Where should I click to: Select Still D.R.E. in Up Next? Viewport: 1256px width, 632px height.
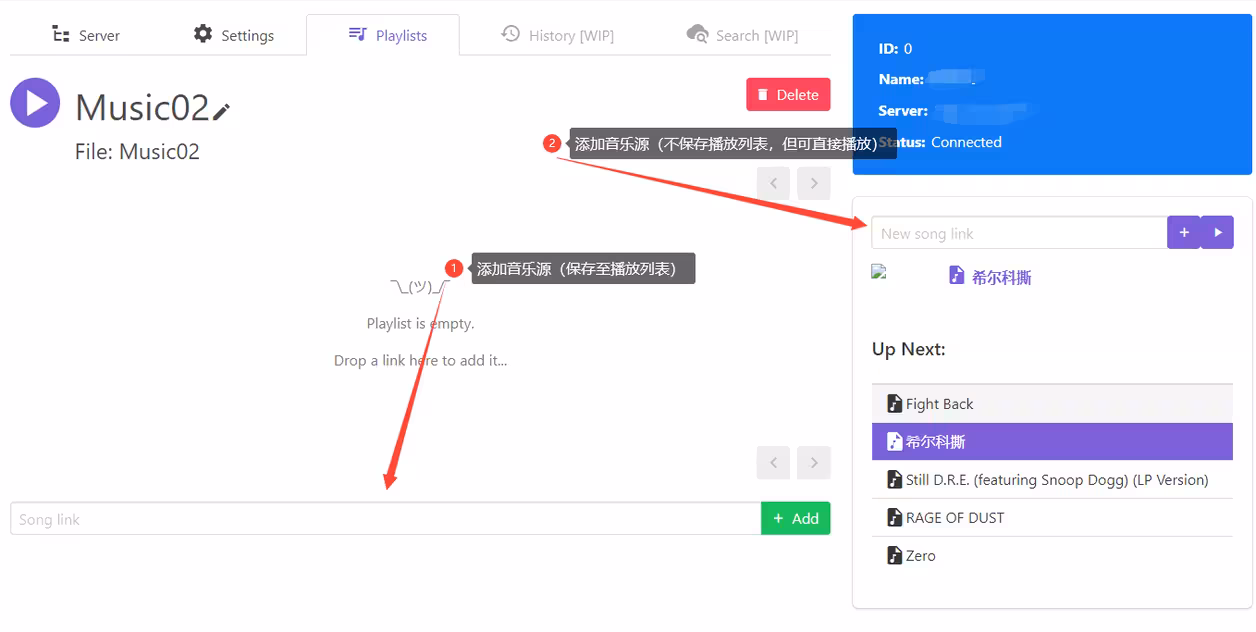1052,479
